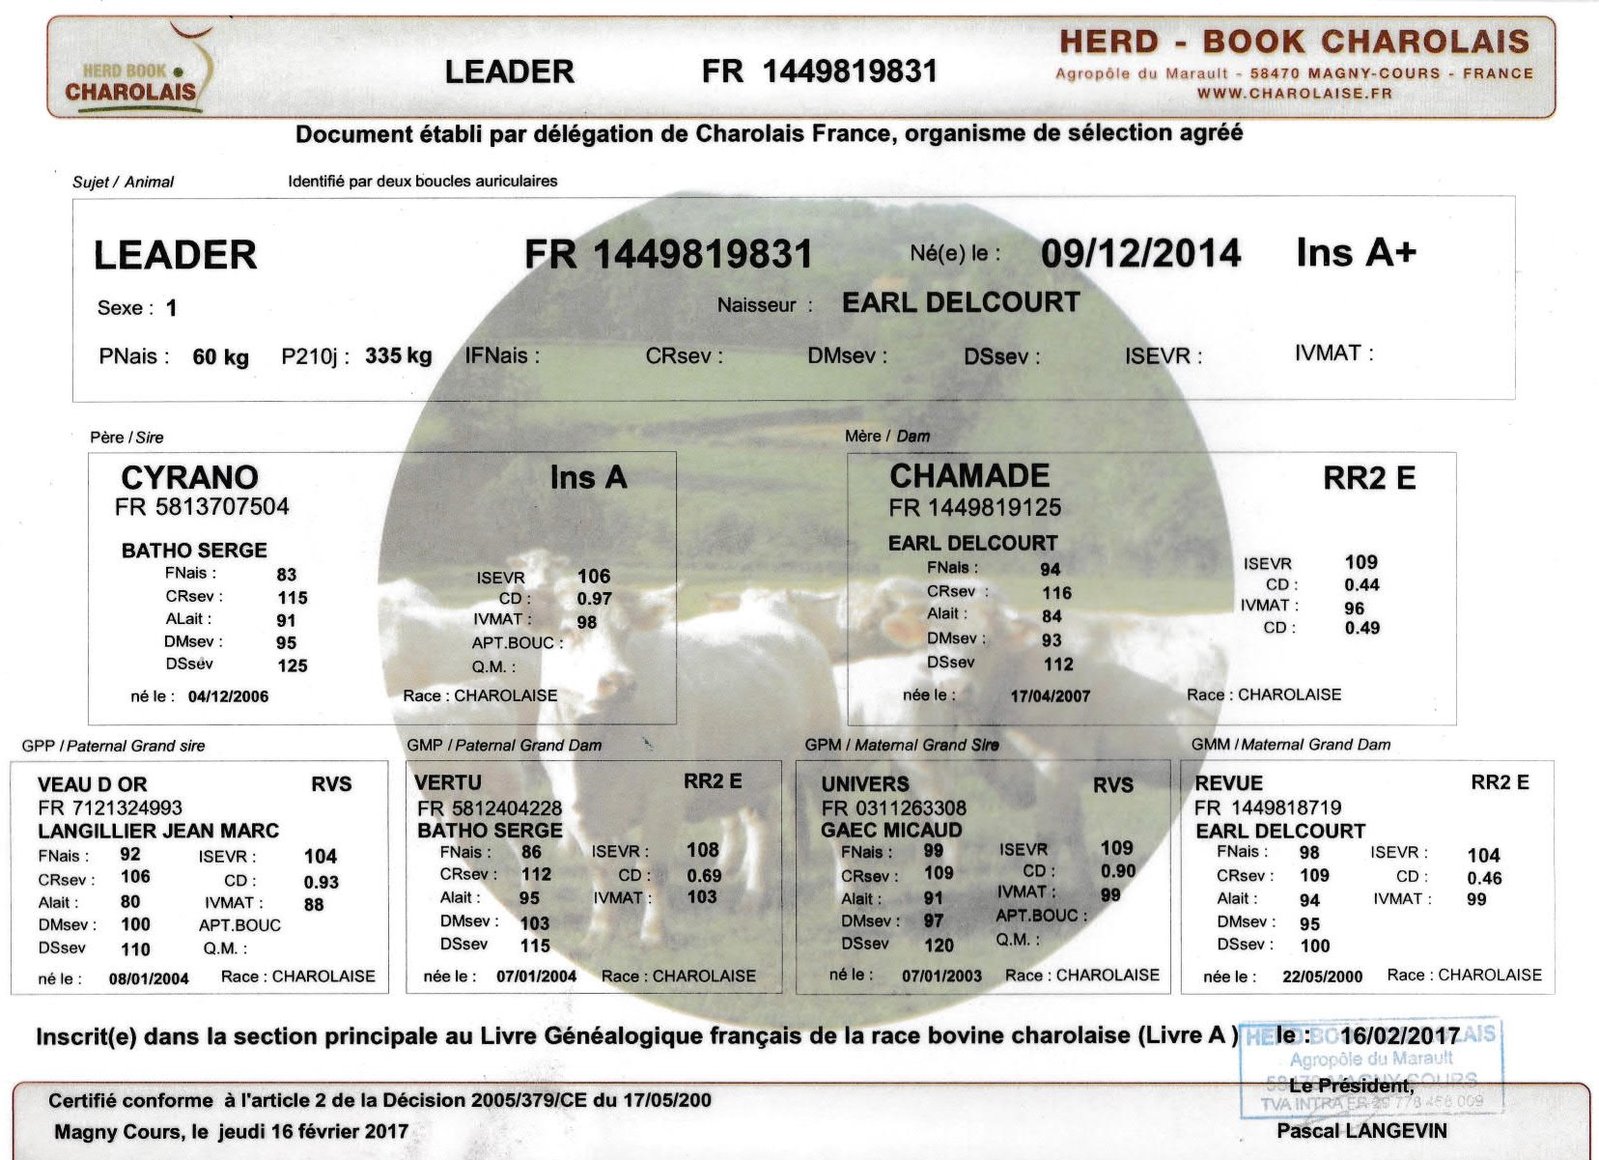1599x1160 pixels.
Task: Select the registration date 16/02/2017
Action: [x=1400, y=1035]
